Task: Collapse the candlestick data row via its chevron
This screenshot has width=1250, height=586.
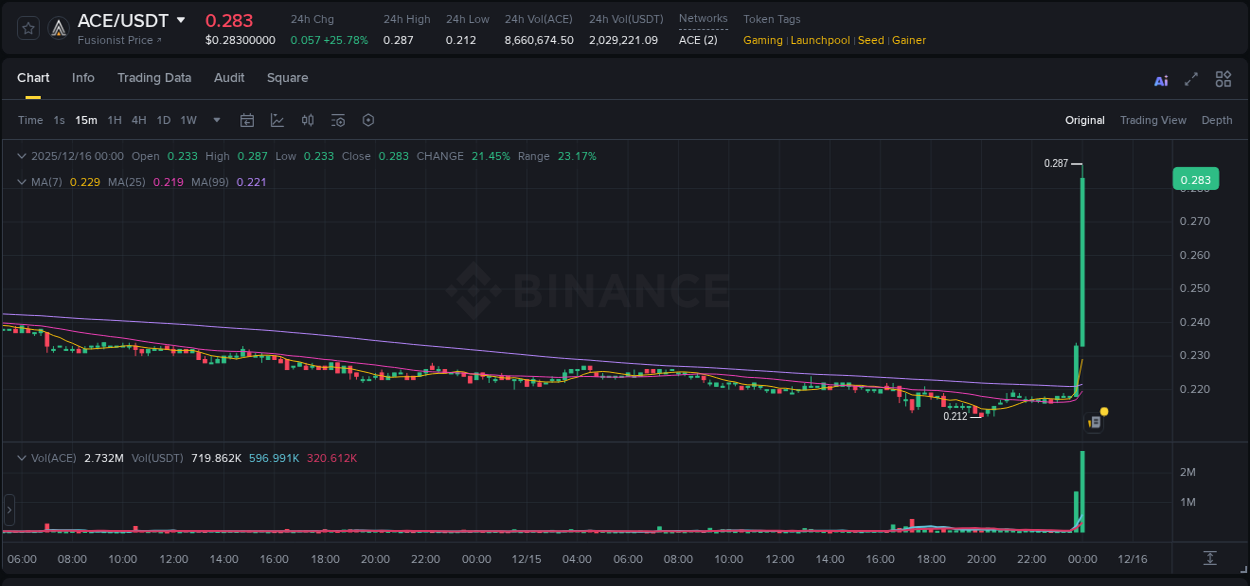Action: coord(21,156)
